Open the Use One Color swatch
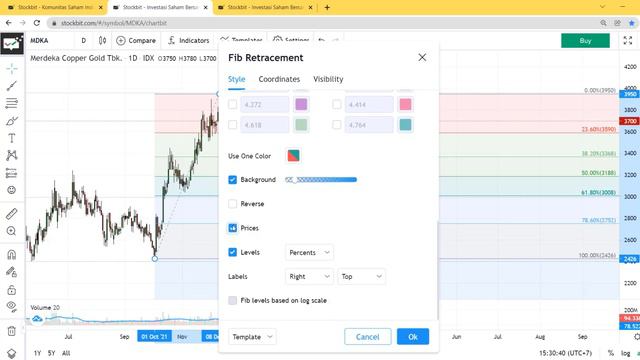The height and width of the screenshot is (360, 640). point(293,156)
